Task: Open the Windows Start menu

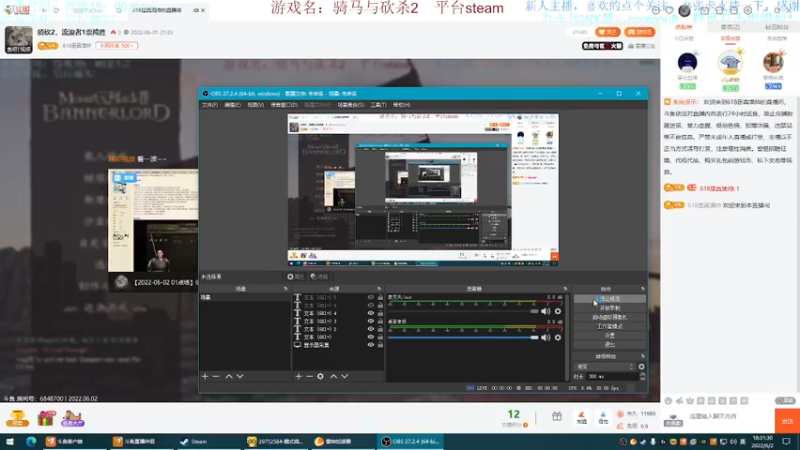Action: (x=10, y=441)
